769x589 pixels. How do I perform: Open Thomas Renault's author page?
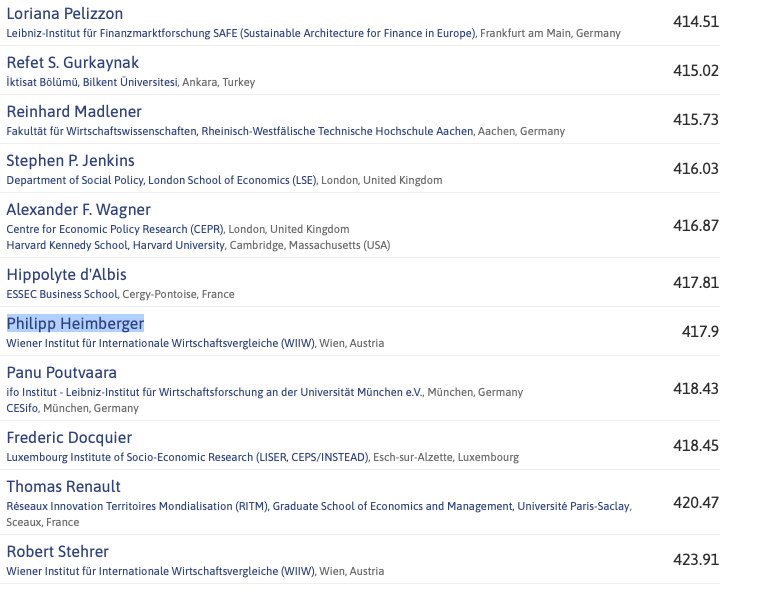tap(63, 487)
